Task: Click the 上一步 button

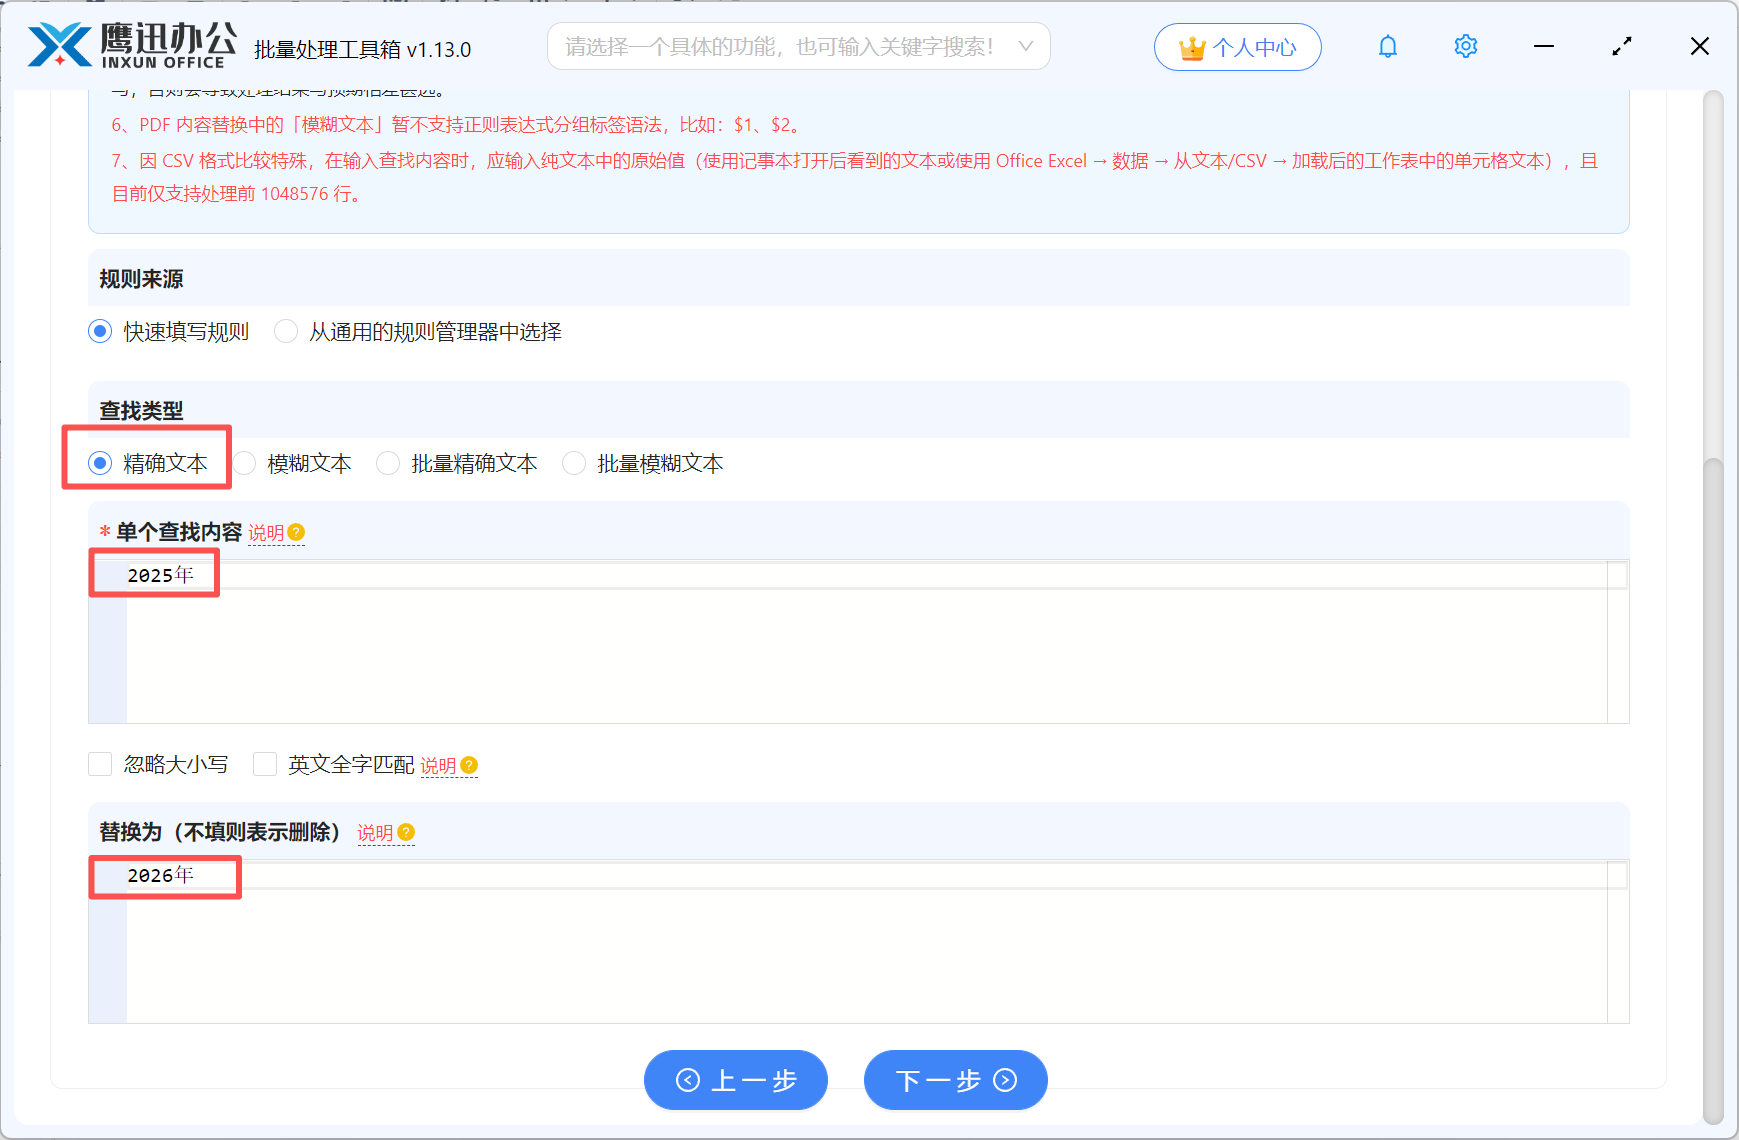Action: click(736, 1080)
